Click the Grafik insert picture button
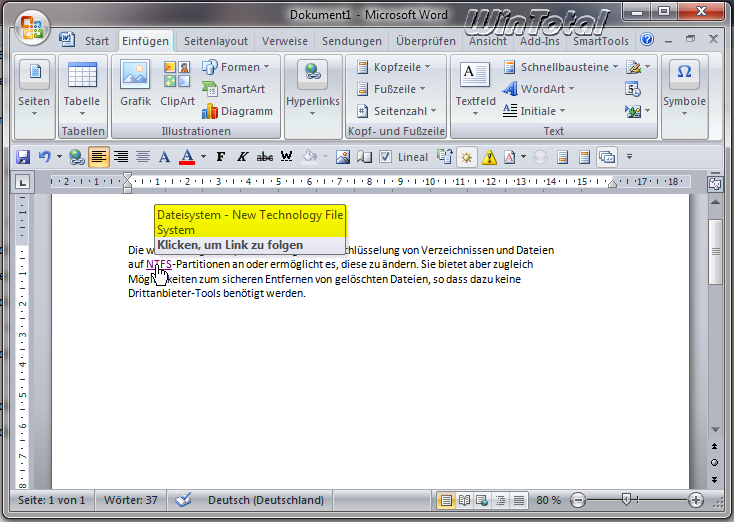 pyautogui.click(x=135, y=84)
